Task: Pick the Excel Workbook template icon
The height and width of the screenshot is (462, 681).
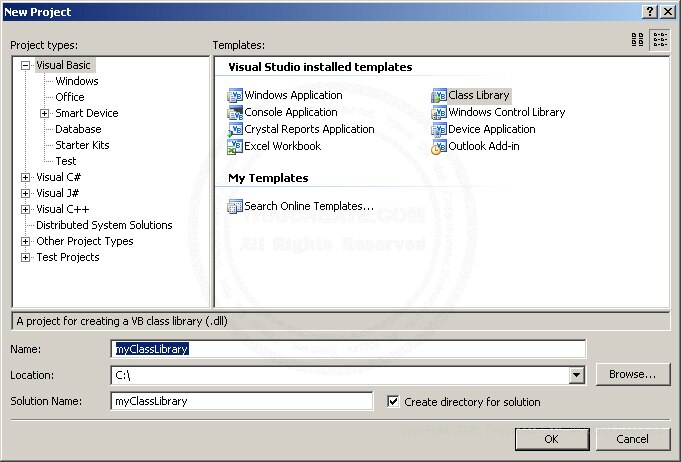Action: [235, 146]
